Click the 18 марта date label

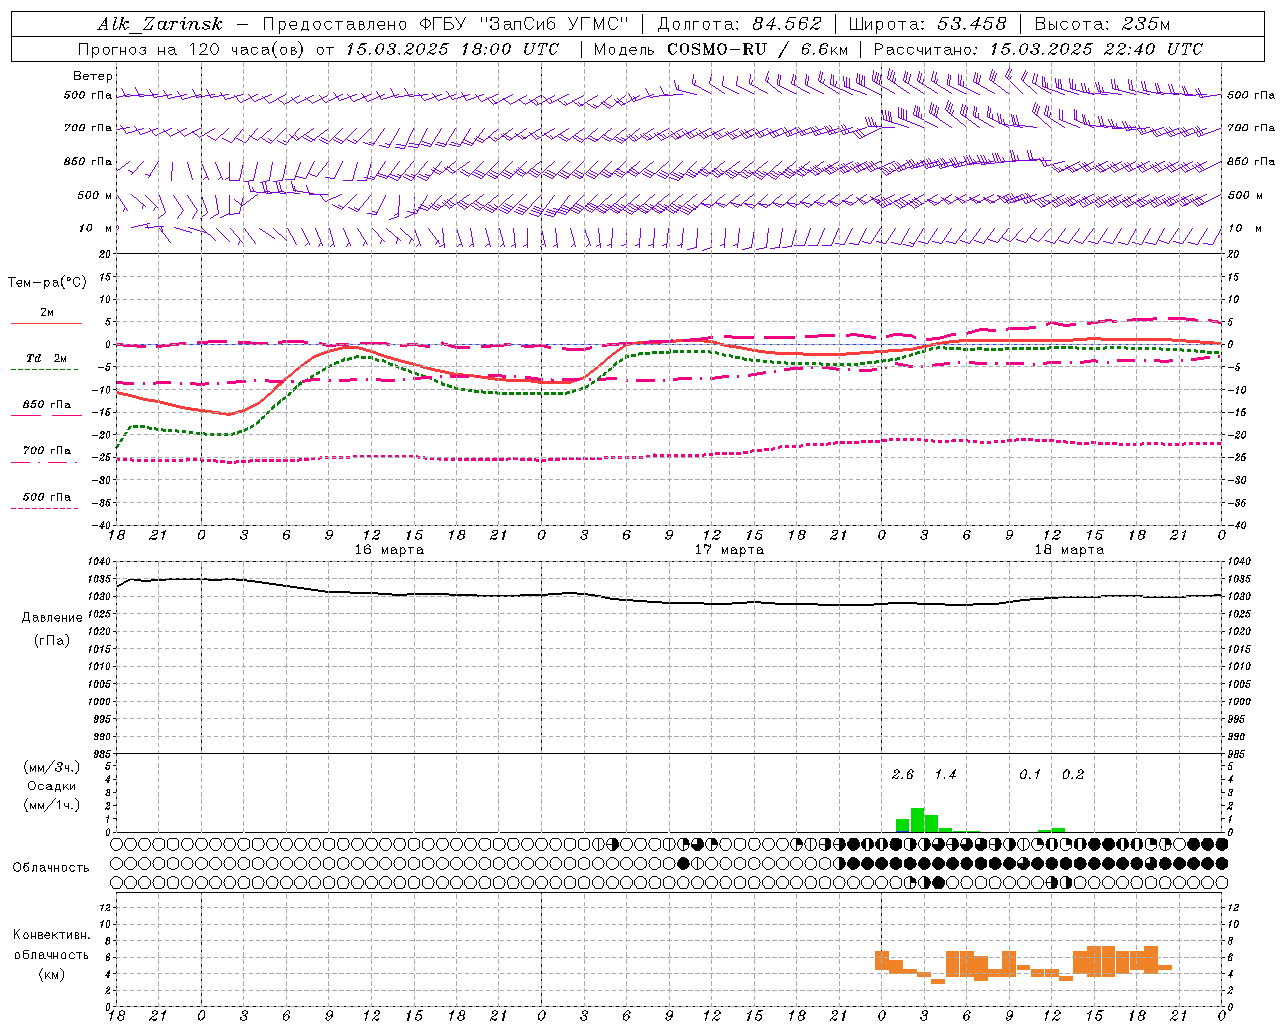1069,550
